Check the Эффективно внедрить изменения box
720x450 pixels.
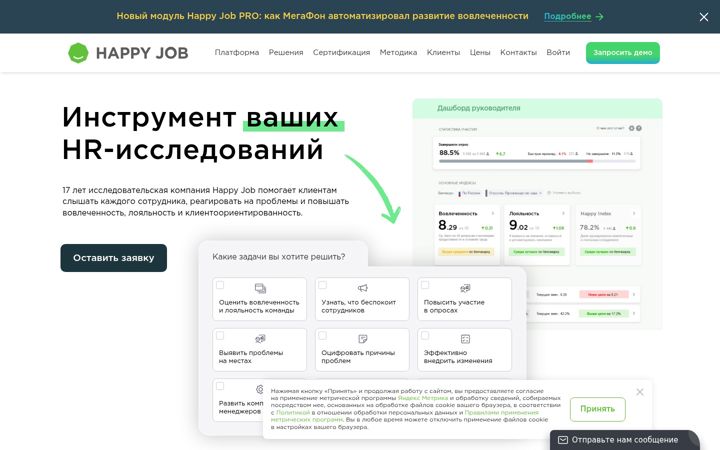[425, 336]
